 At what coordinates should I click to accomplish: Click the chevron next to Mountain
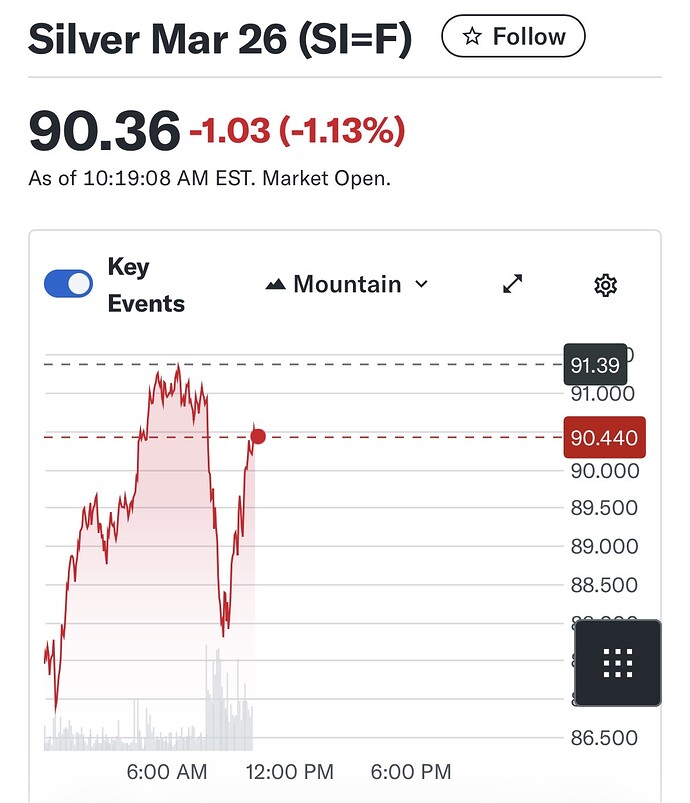coord(421,285)
